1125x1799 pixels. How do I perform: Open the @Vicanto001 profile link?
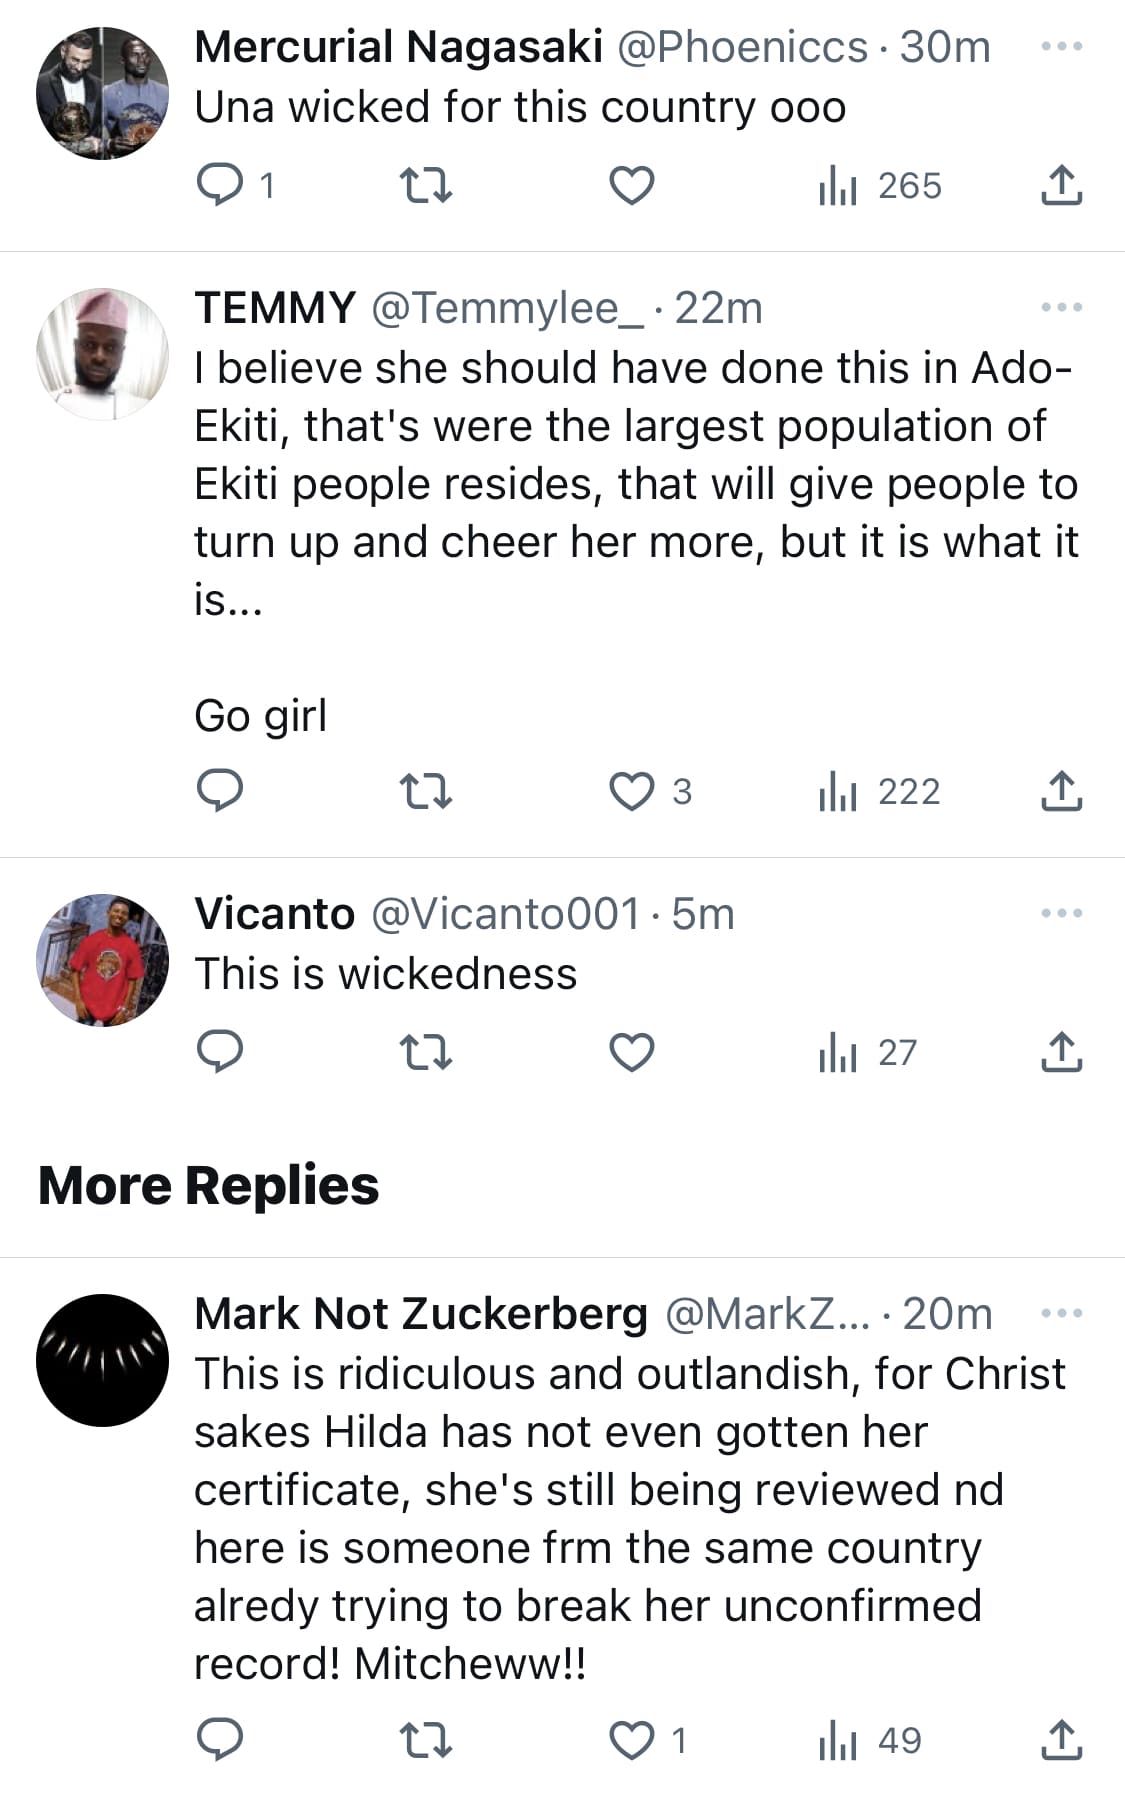click(505, 914)
